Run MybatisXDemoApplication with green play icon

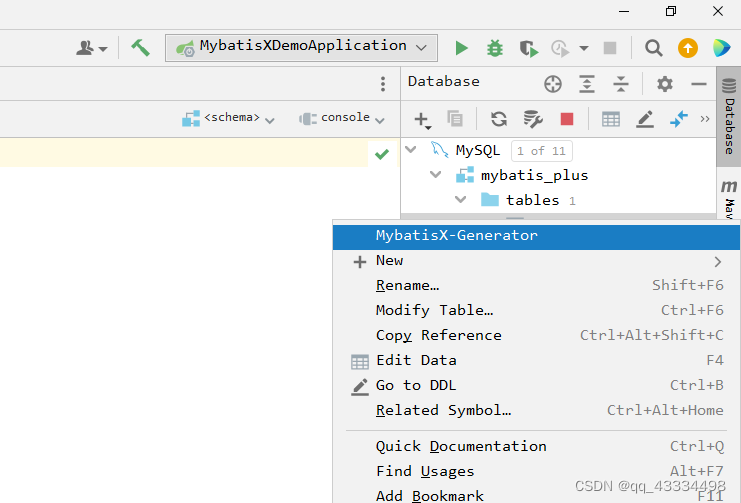461,48
